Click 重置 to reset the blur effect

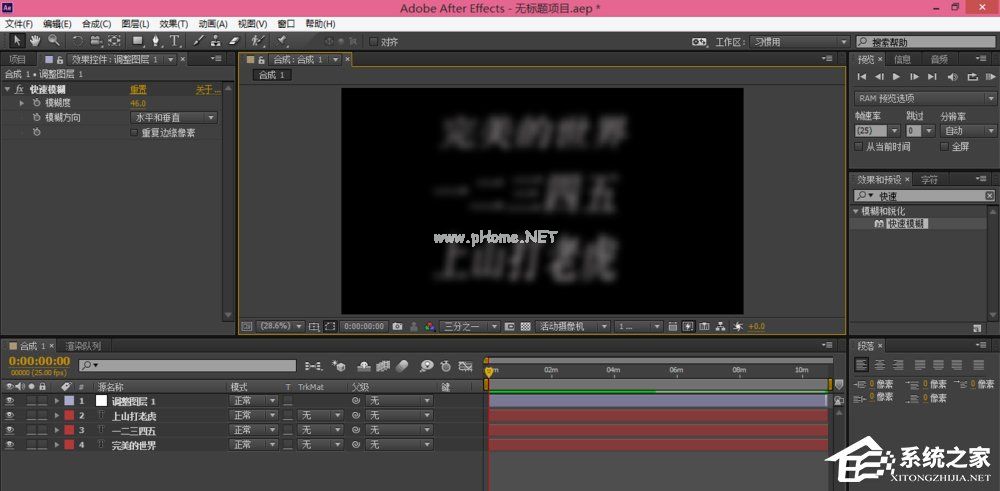pos(138,89)
